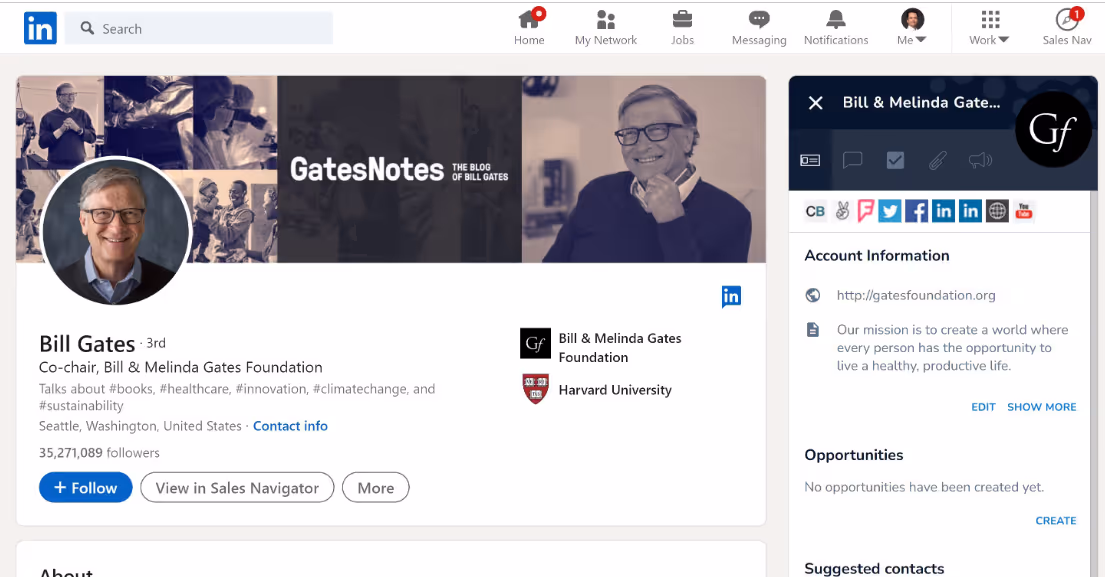This screenshot has height=577, width=1105.
Task: Check Notifications bell
Action: click(836, 25)
